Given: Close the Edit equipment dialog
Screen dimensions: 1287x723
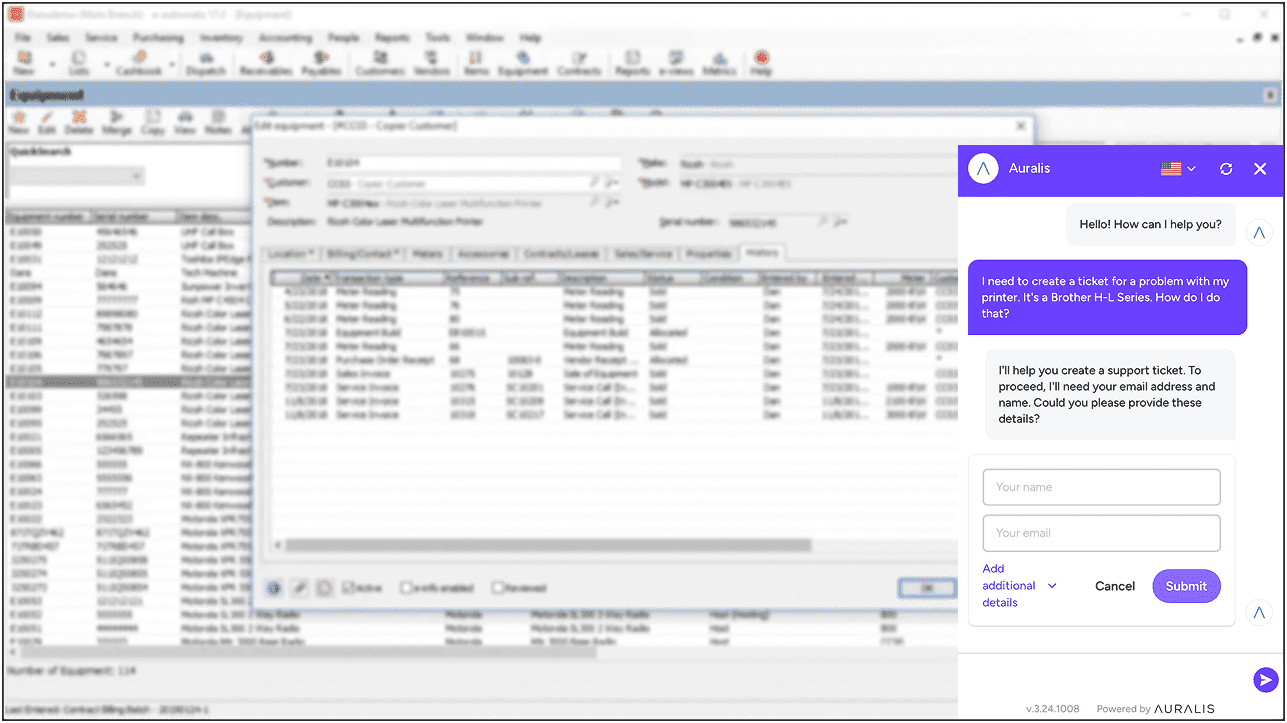Looking at the screenshot, I should [x=1020, y=126].
